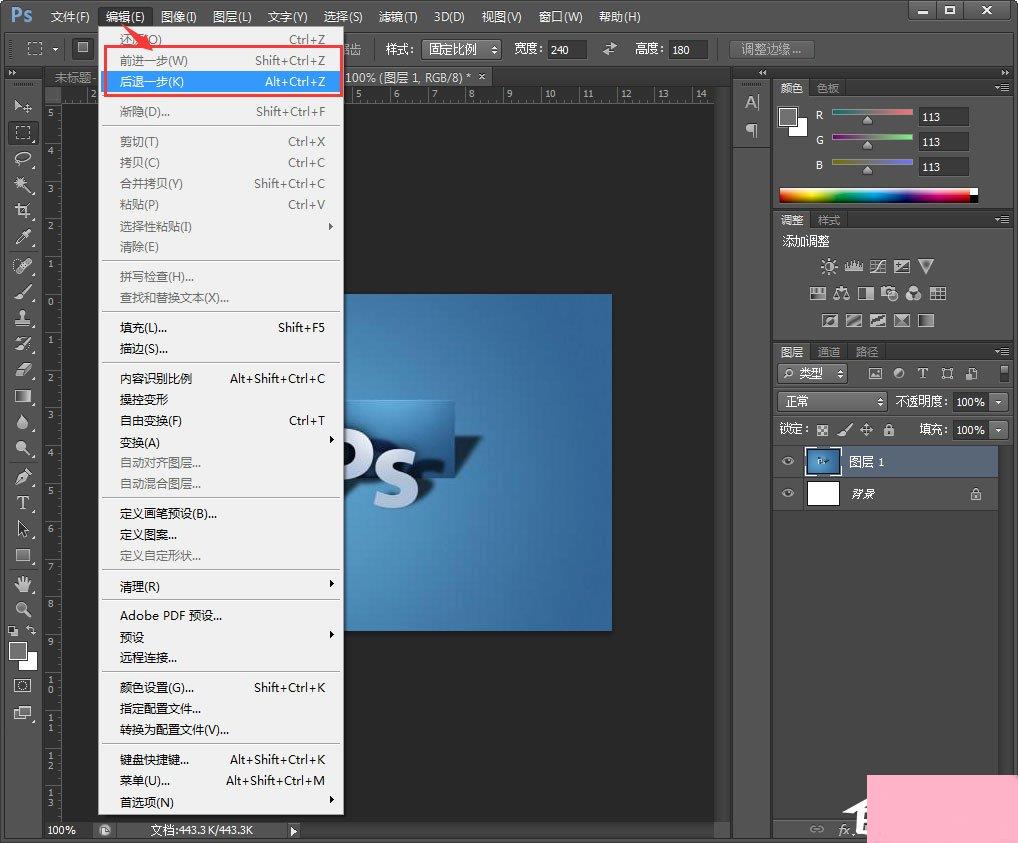Click the 调整边缘... button
Screen dimensions: 1018x843
[771, 49]
